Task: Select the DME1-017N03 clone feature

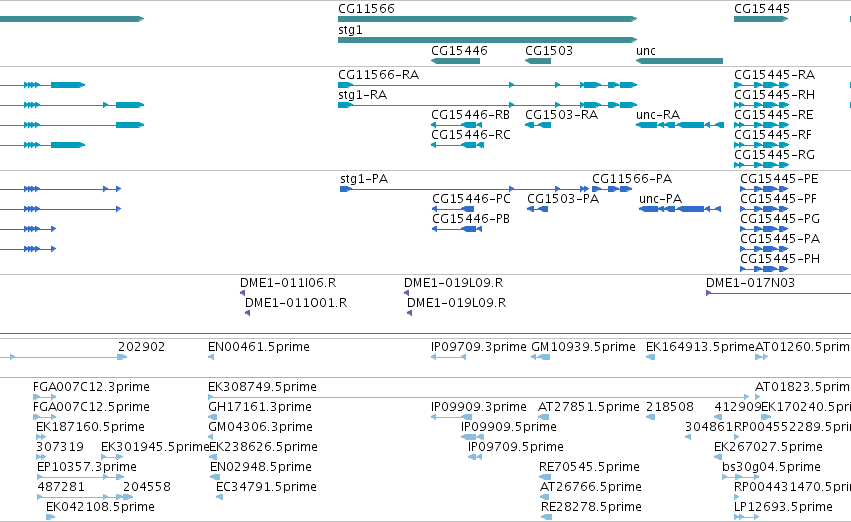Action: point(778,293)
